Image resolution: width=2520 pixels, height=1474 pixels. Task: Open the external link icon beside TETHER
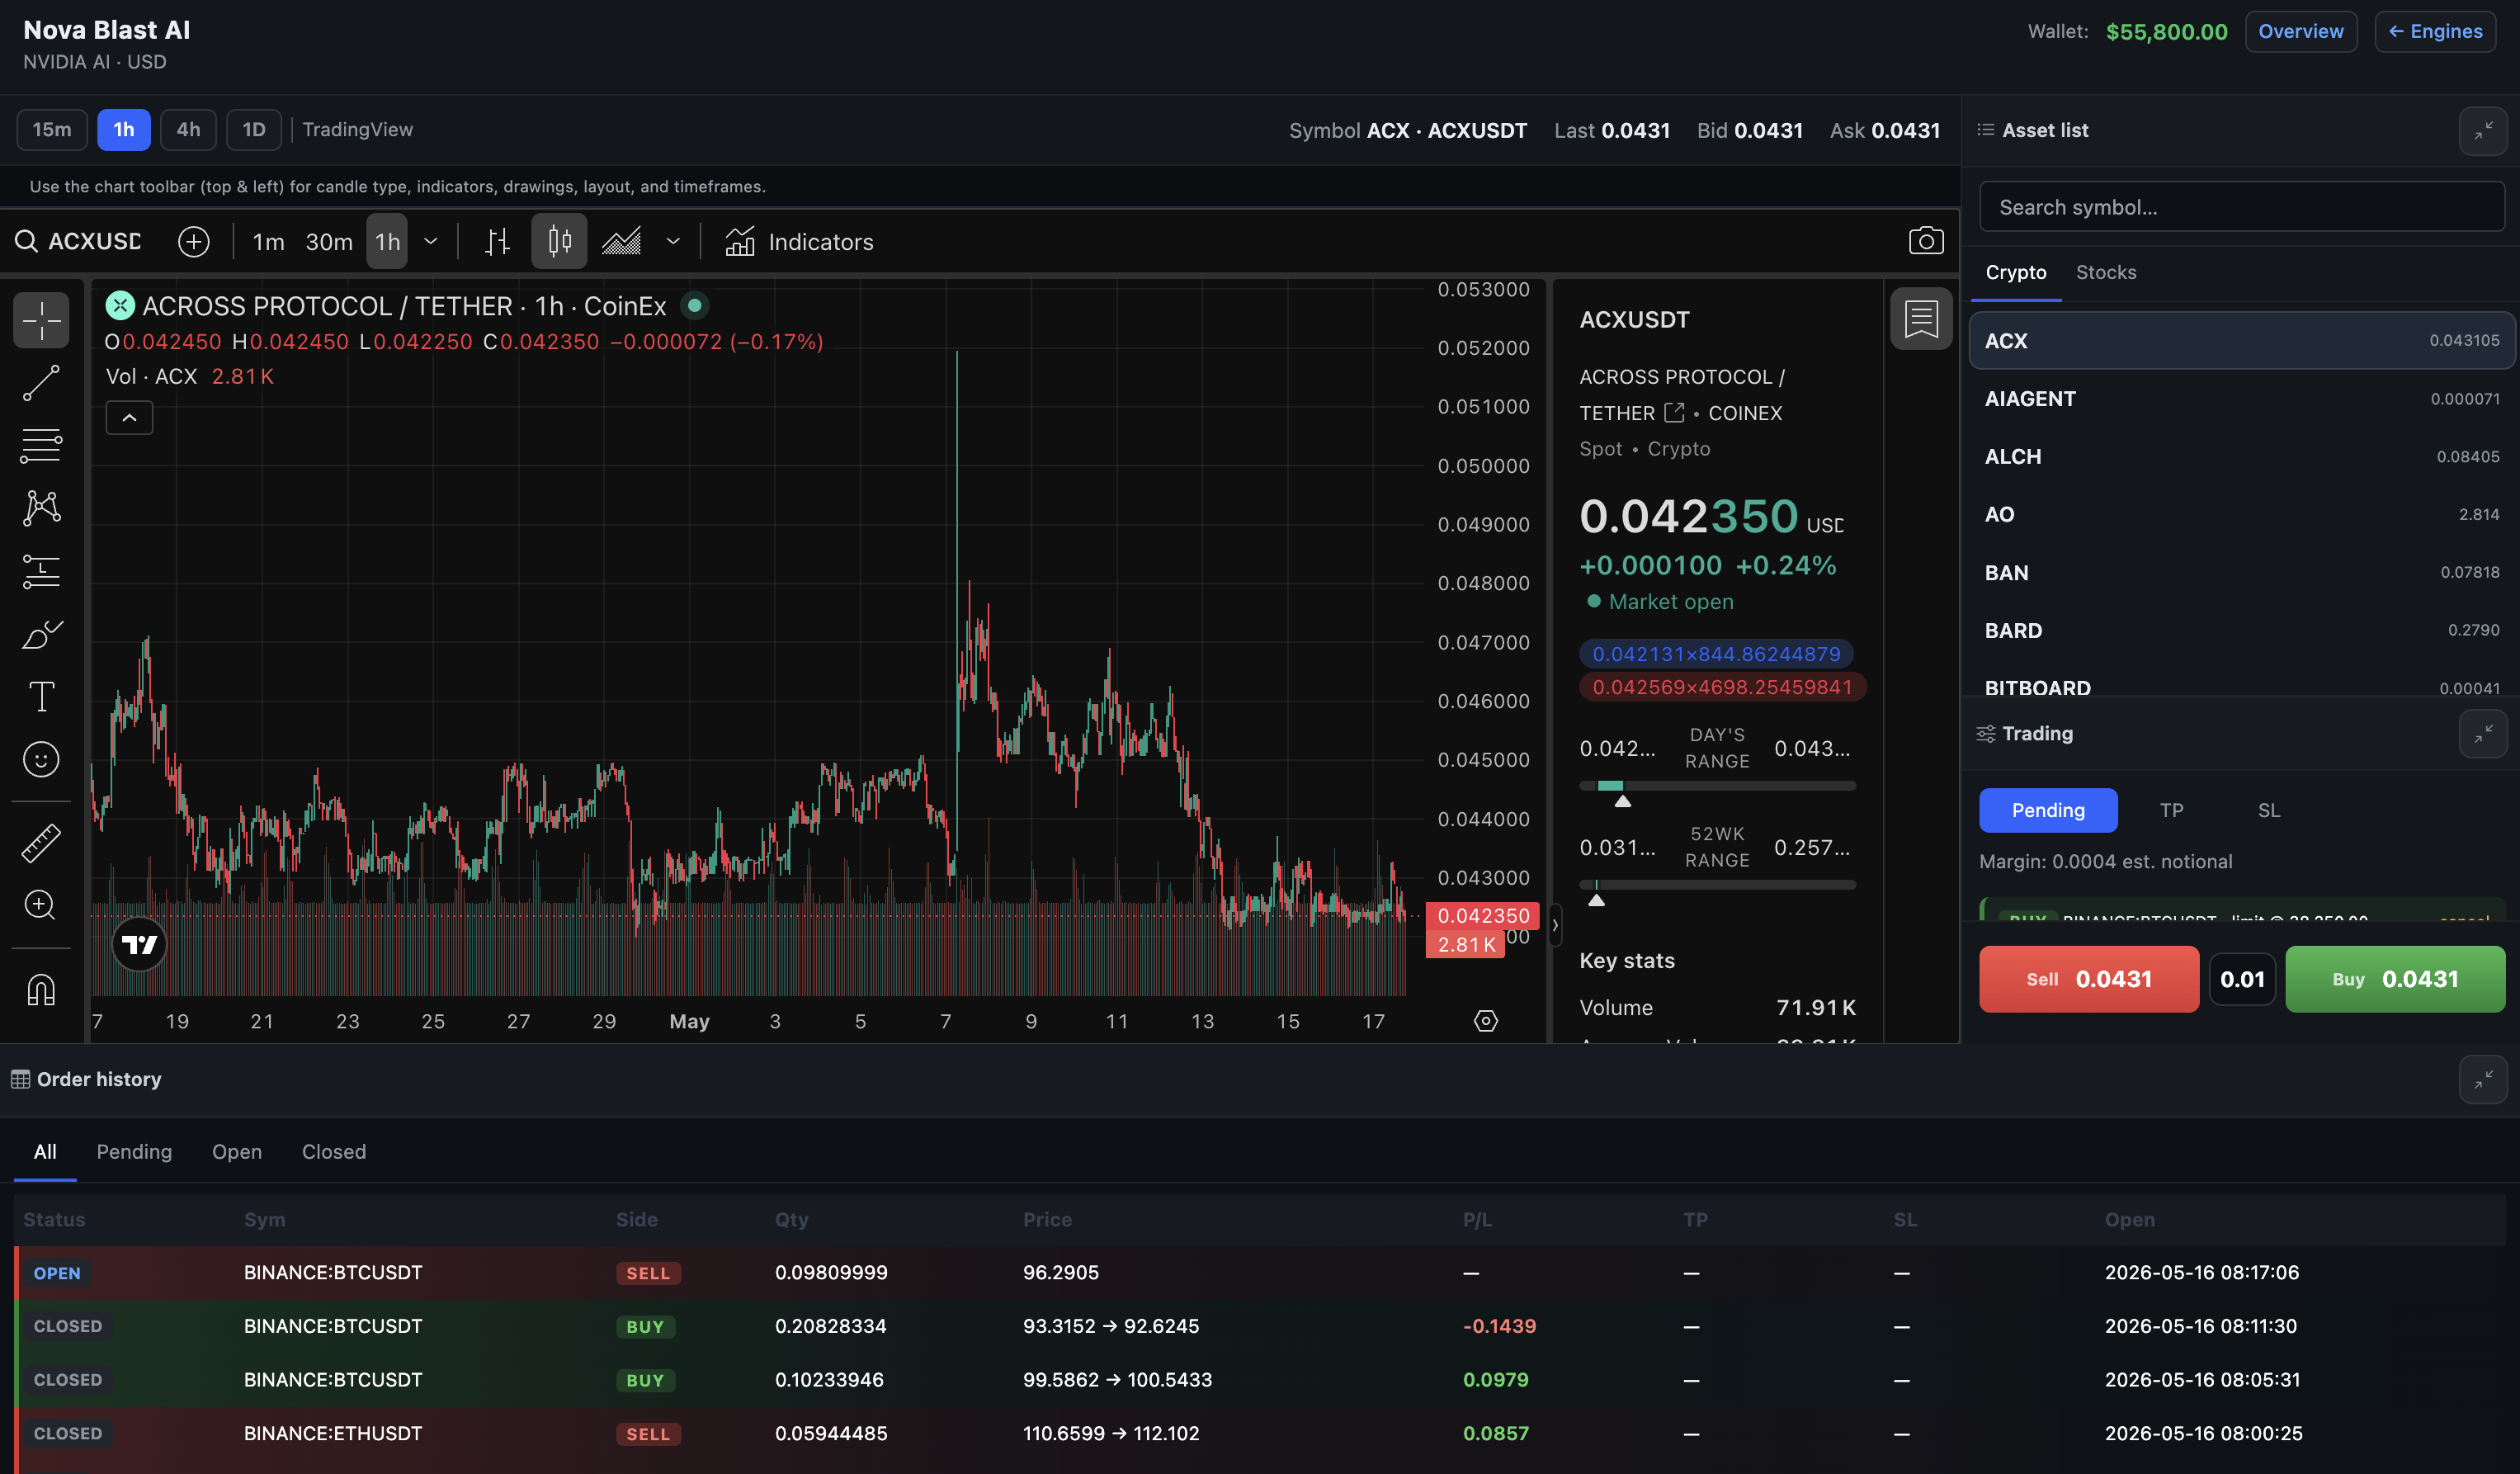click(x=1674, y=412)
